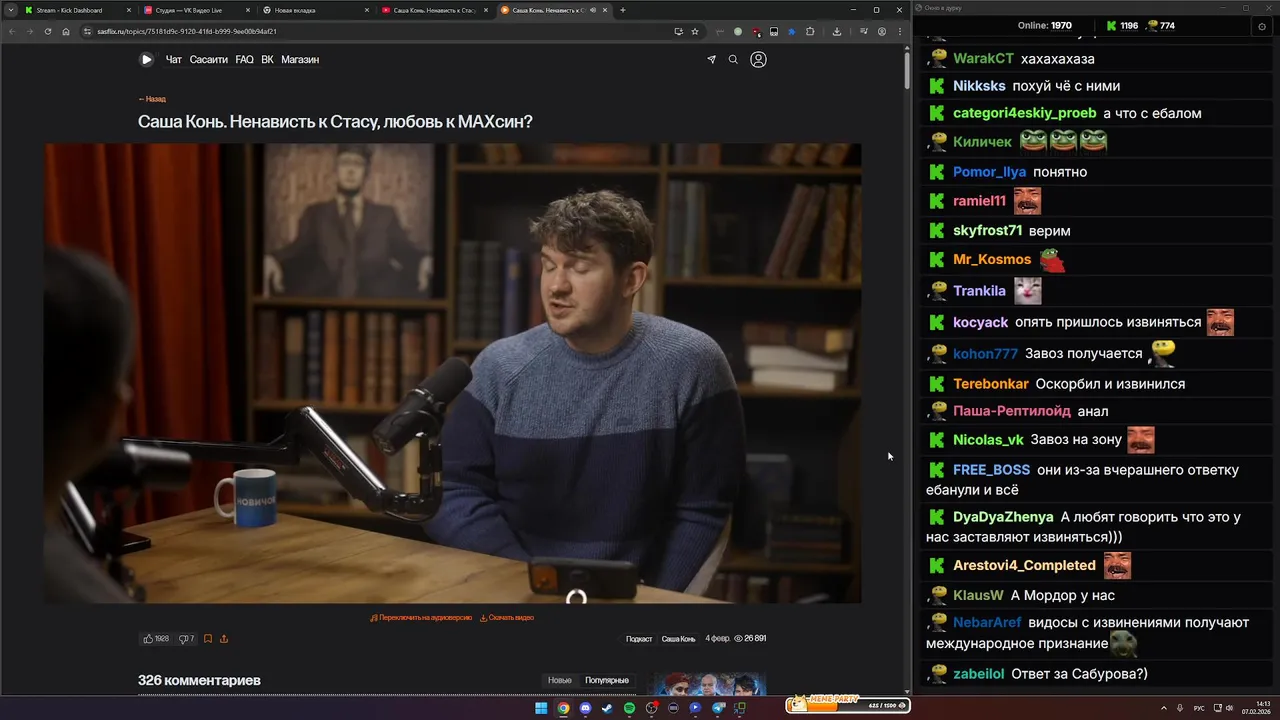This screenshot has width=1280, height=720.
Task: Click the address bar URL field
Action: click(x=380, y=31)
